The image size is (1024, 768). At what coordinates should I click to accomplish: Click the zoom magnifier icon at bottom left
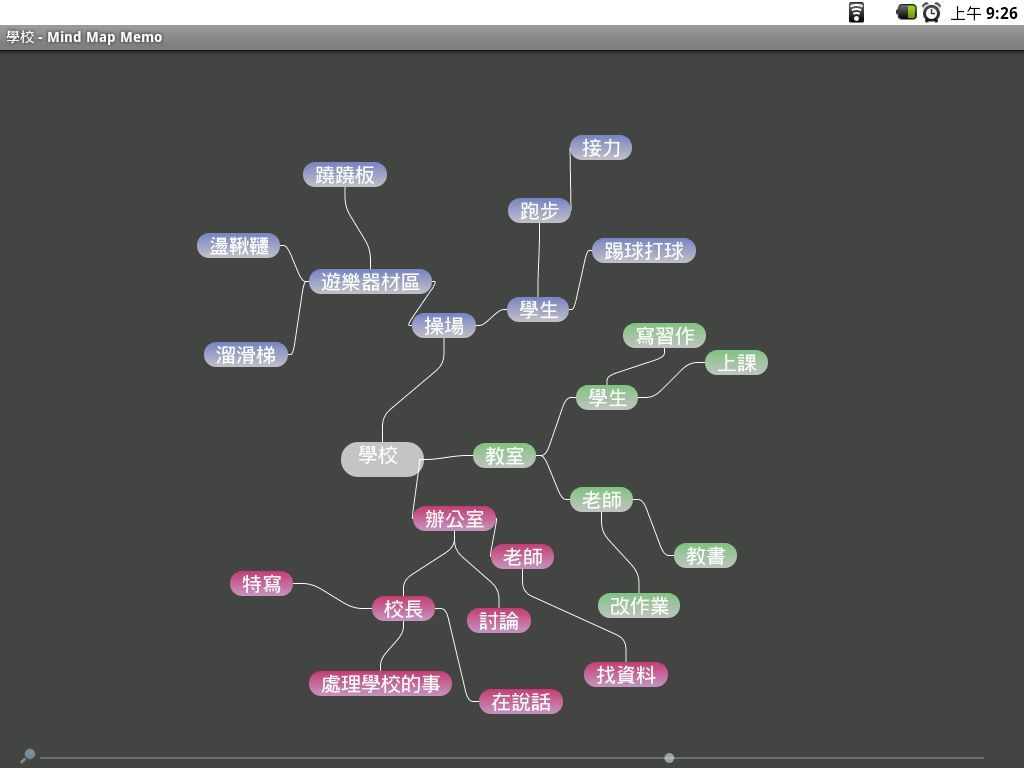(x=28, y=756)
